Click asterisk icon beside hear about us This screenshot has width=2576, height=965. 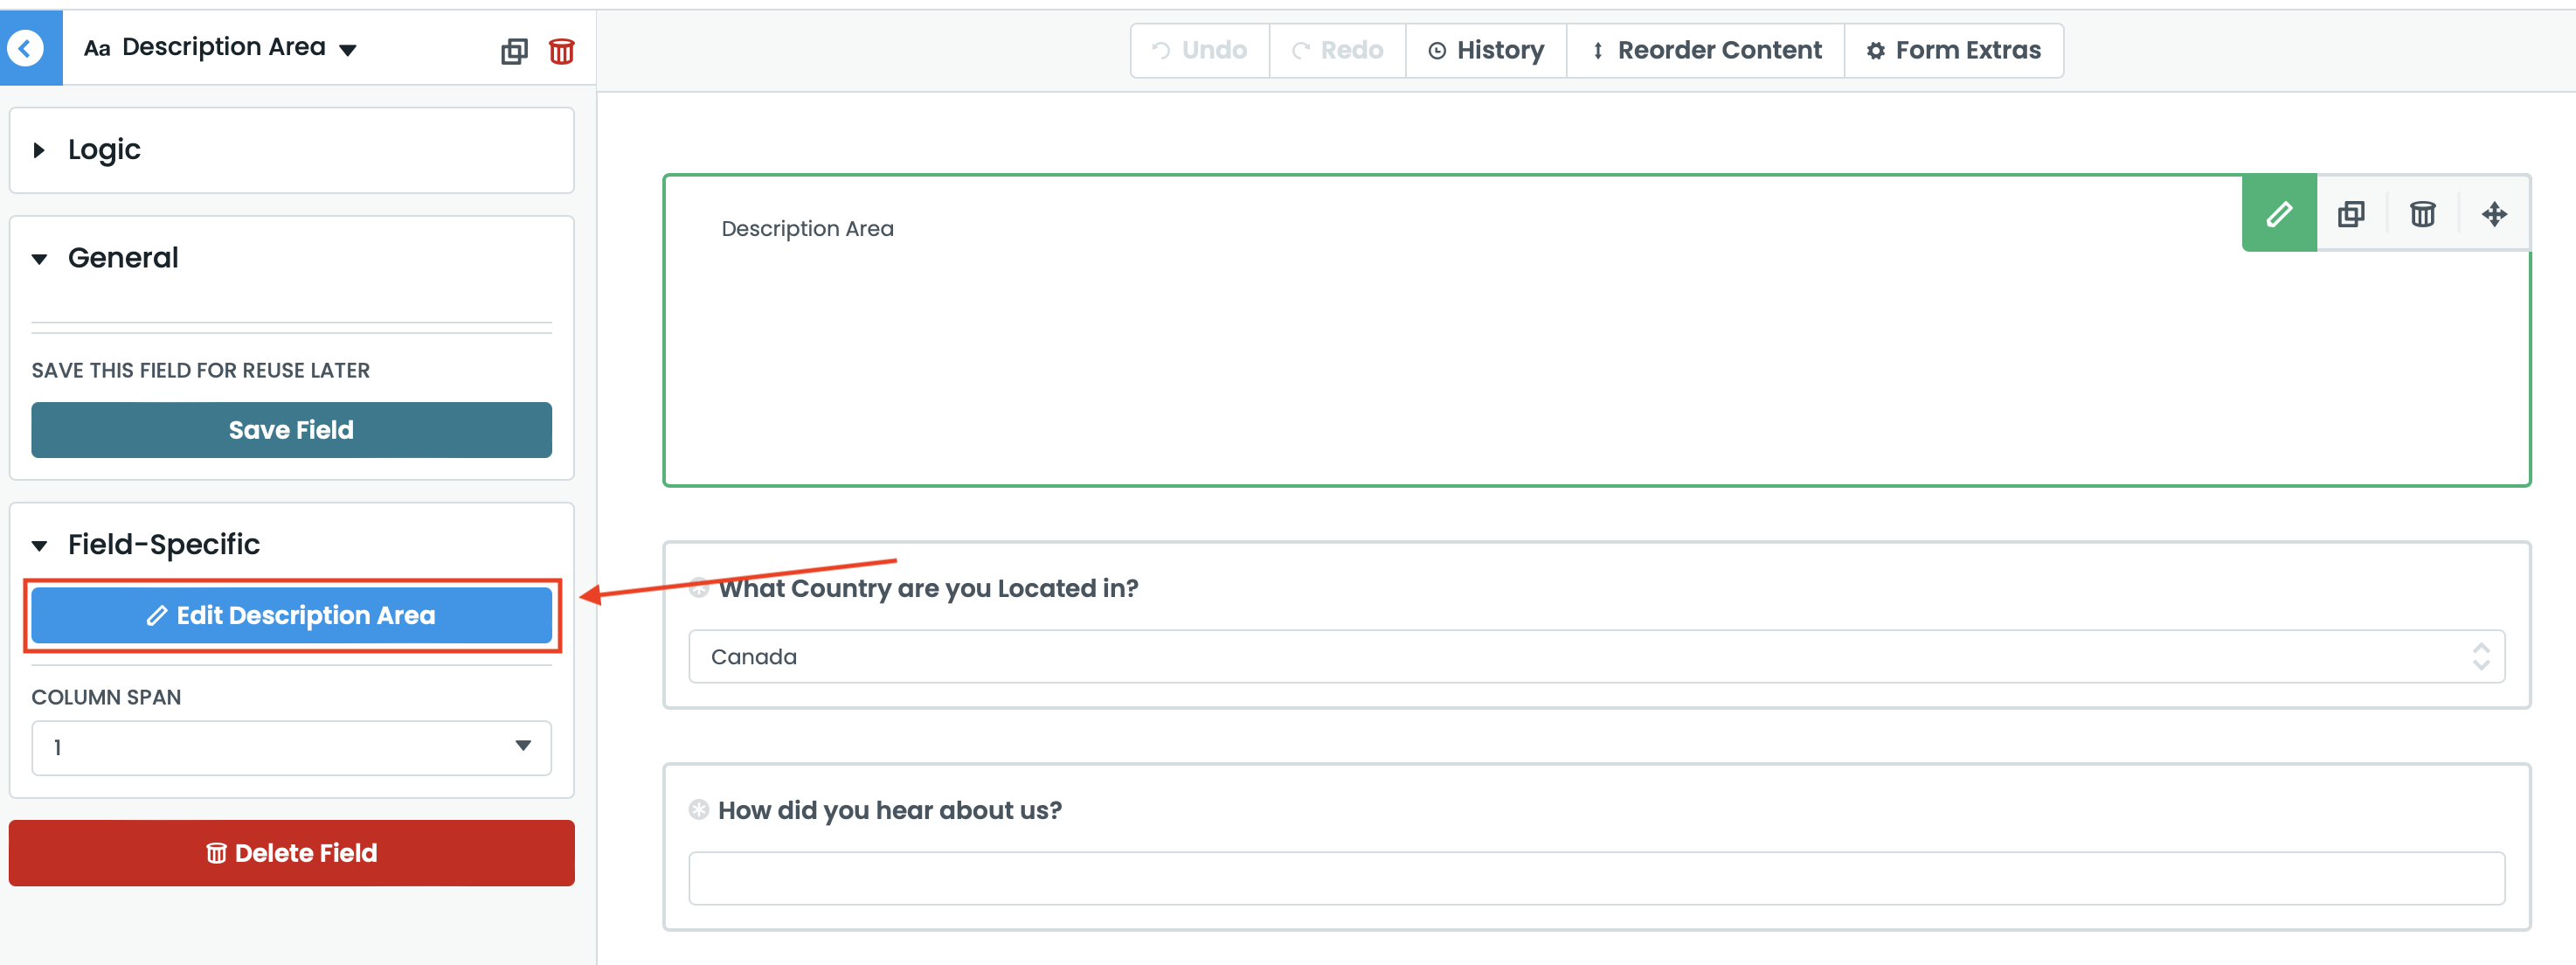click(699, 810)
